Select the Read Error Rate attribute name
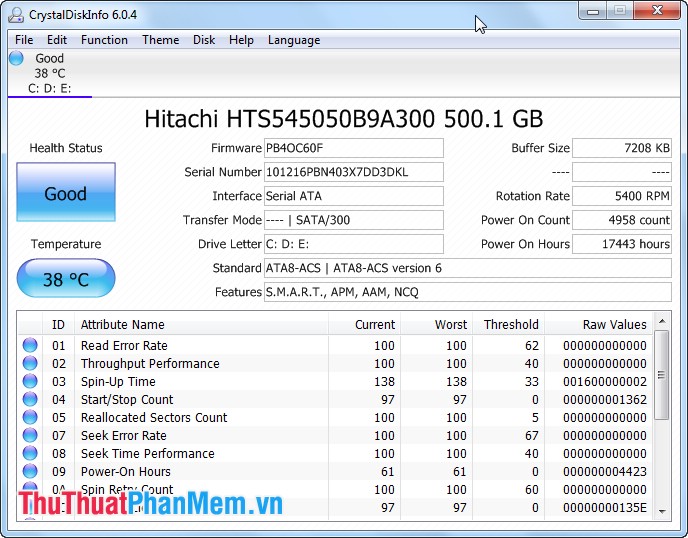 [x=124, y=346]
